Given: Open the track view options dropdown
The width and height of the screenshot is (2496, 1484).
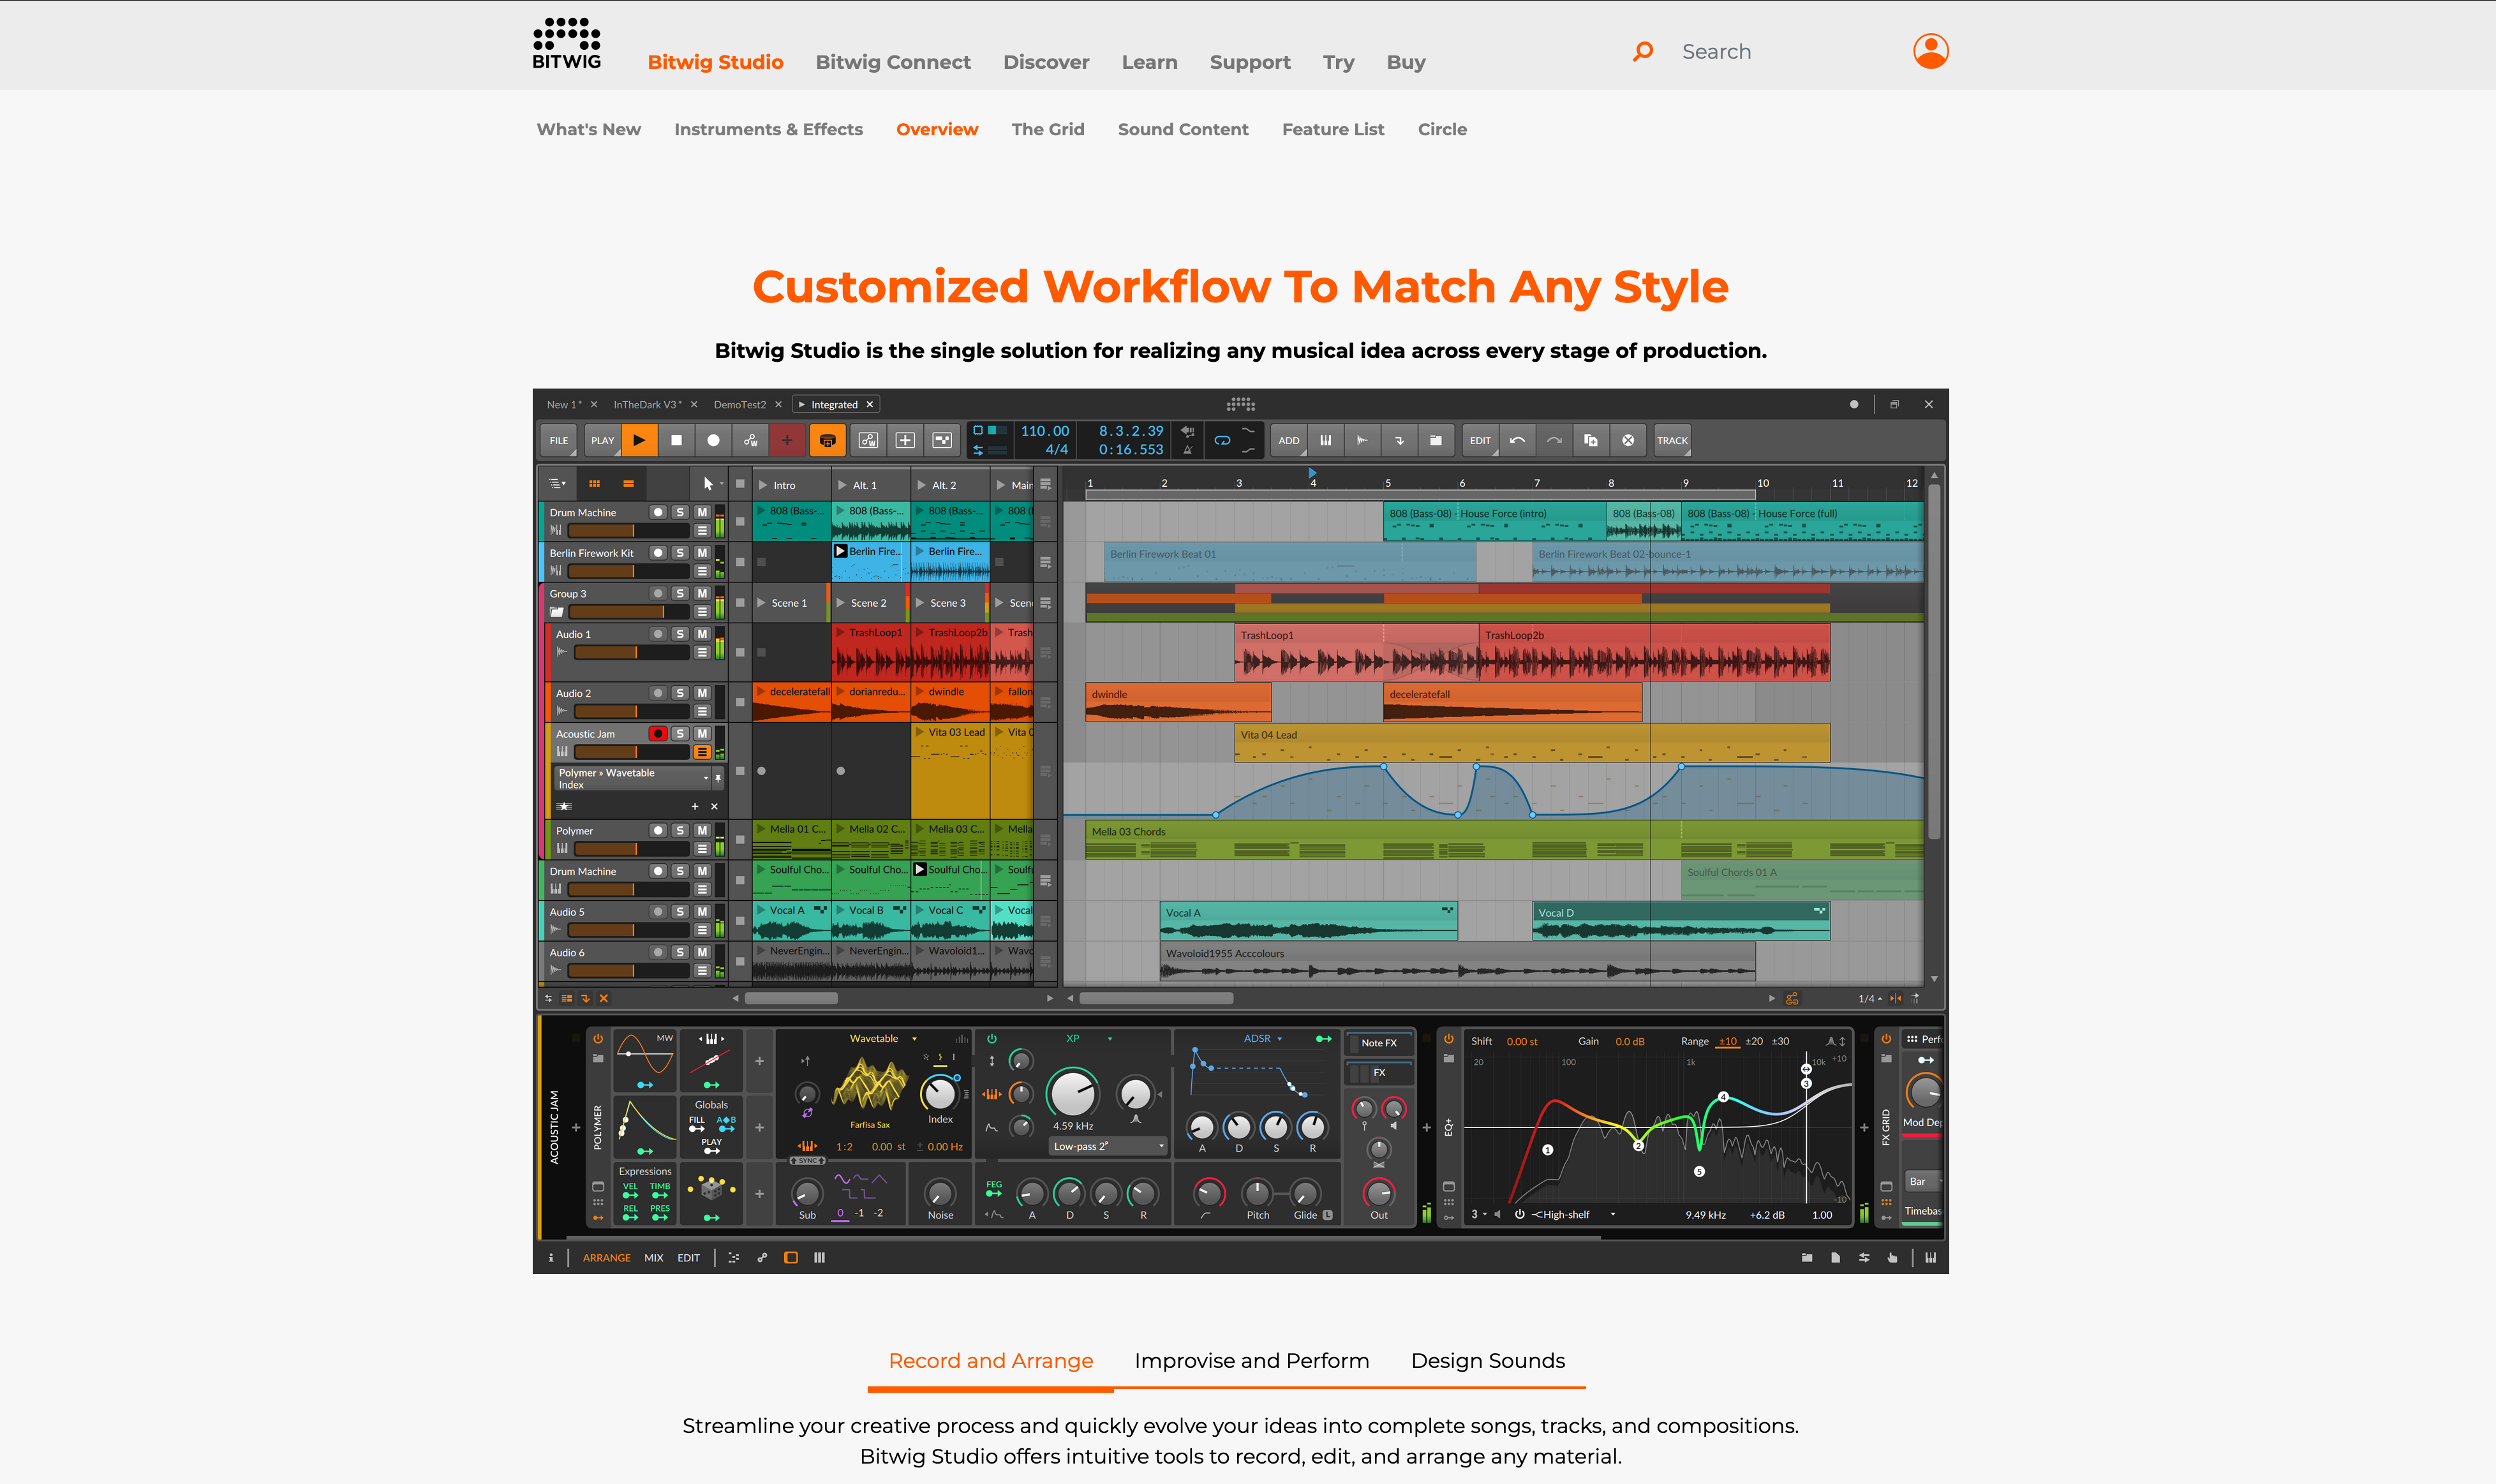Looking at the screenshot, I should click(557, 484).
